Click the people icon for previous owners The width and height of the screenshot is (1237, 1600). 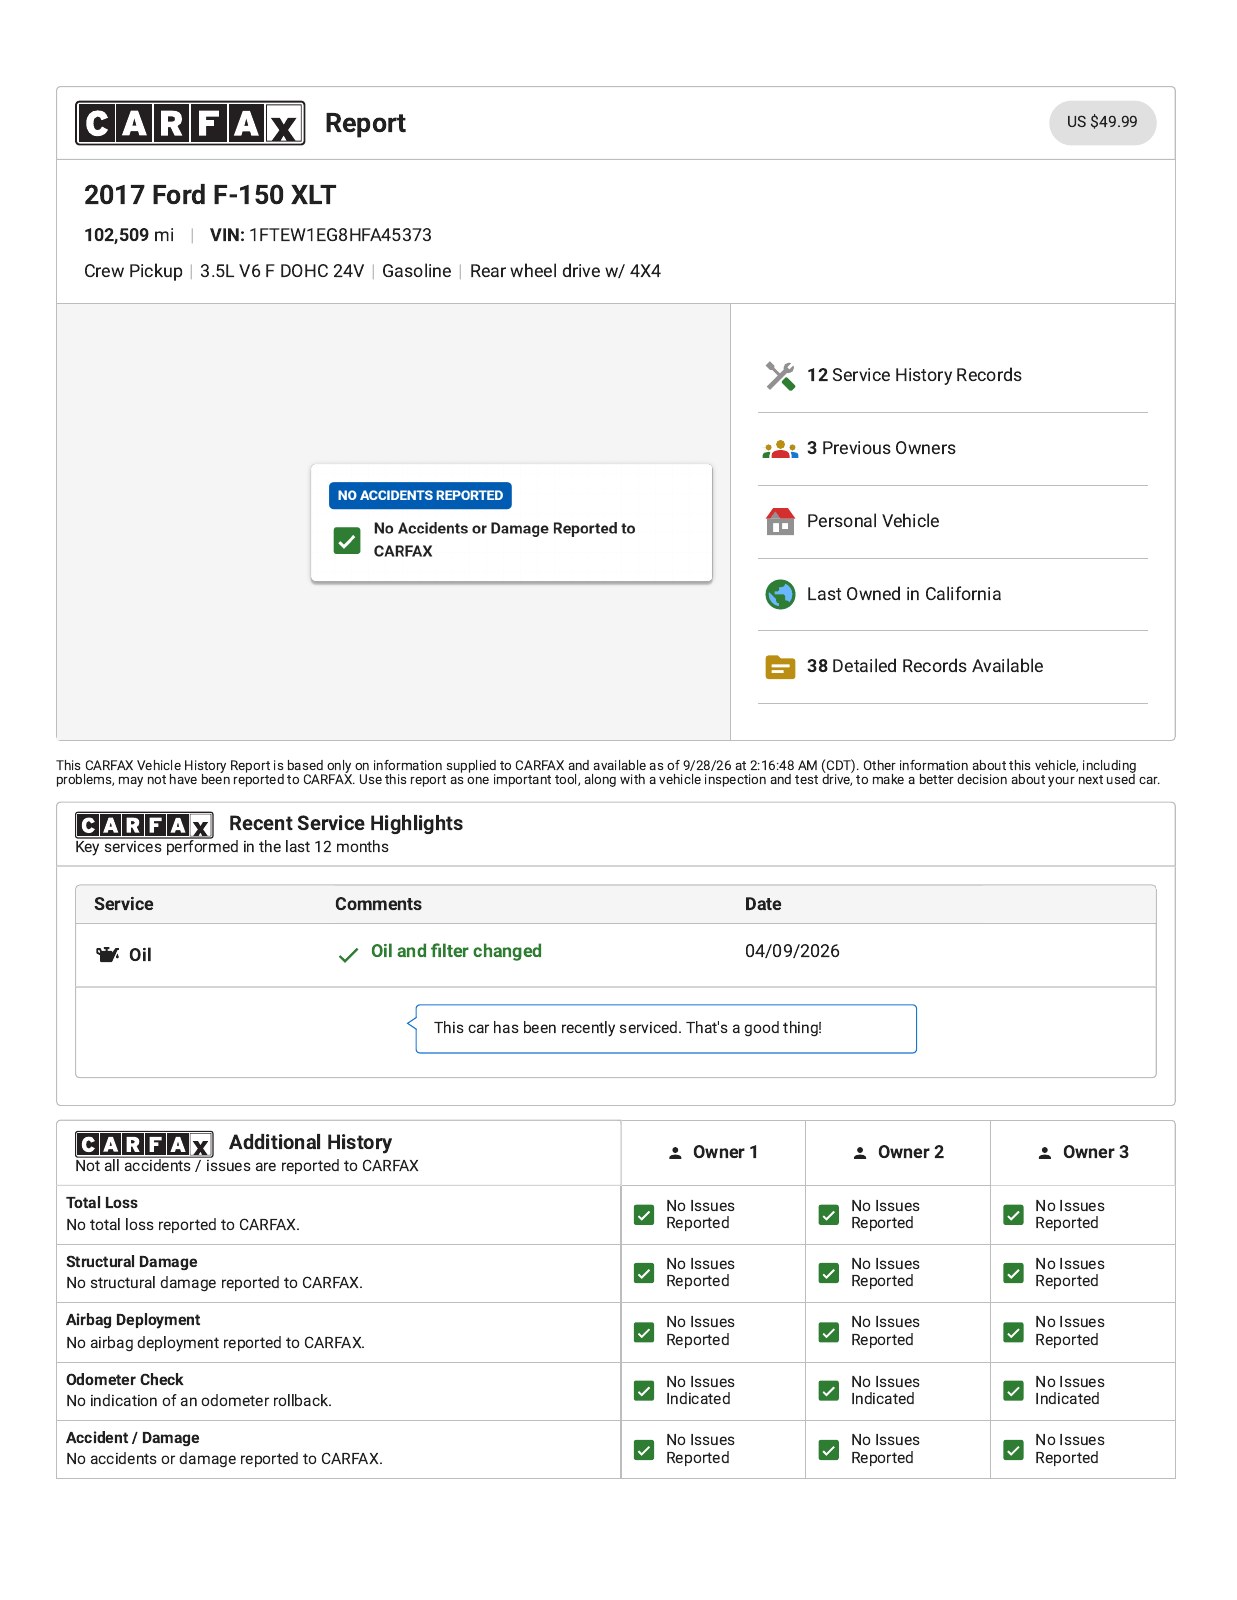coord(780,449)
